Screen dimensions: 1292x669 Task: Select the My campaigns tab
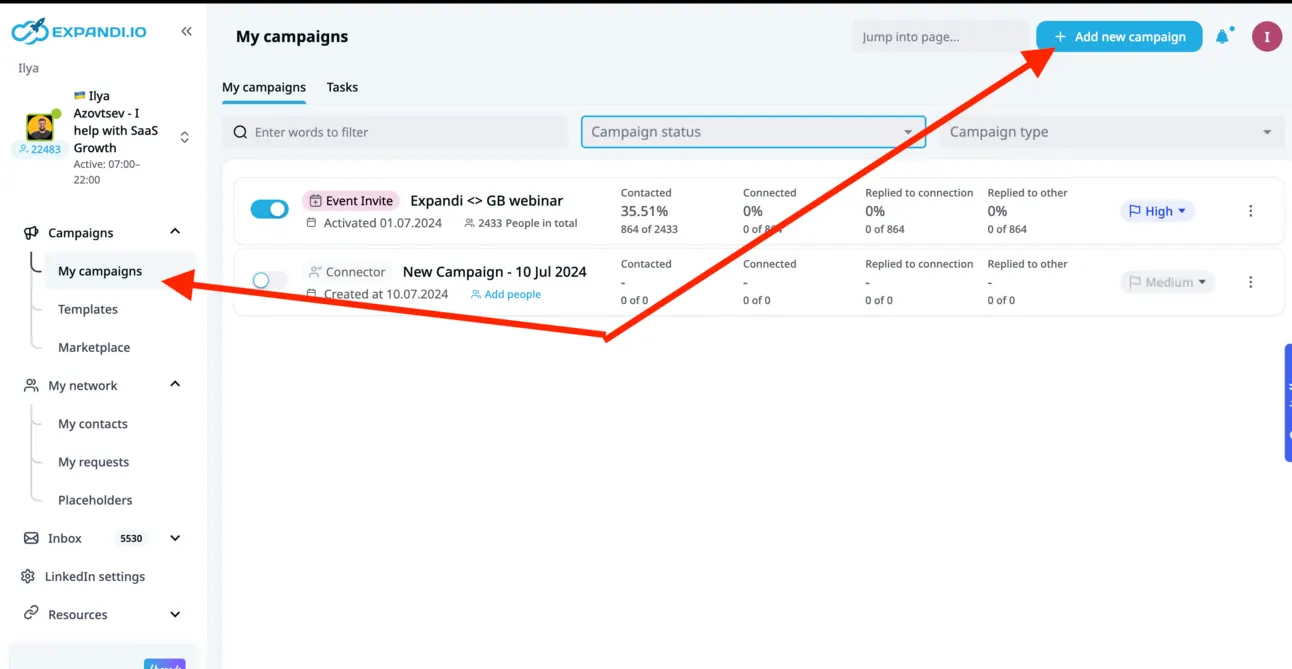click(264, 87)
